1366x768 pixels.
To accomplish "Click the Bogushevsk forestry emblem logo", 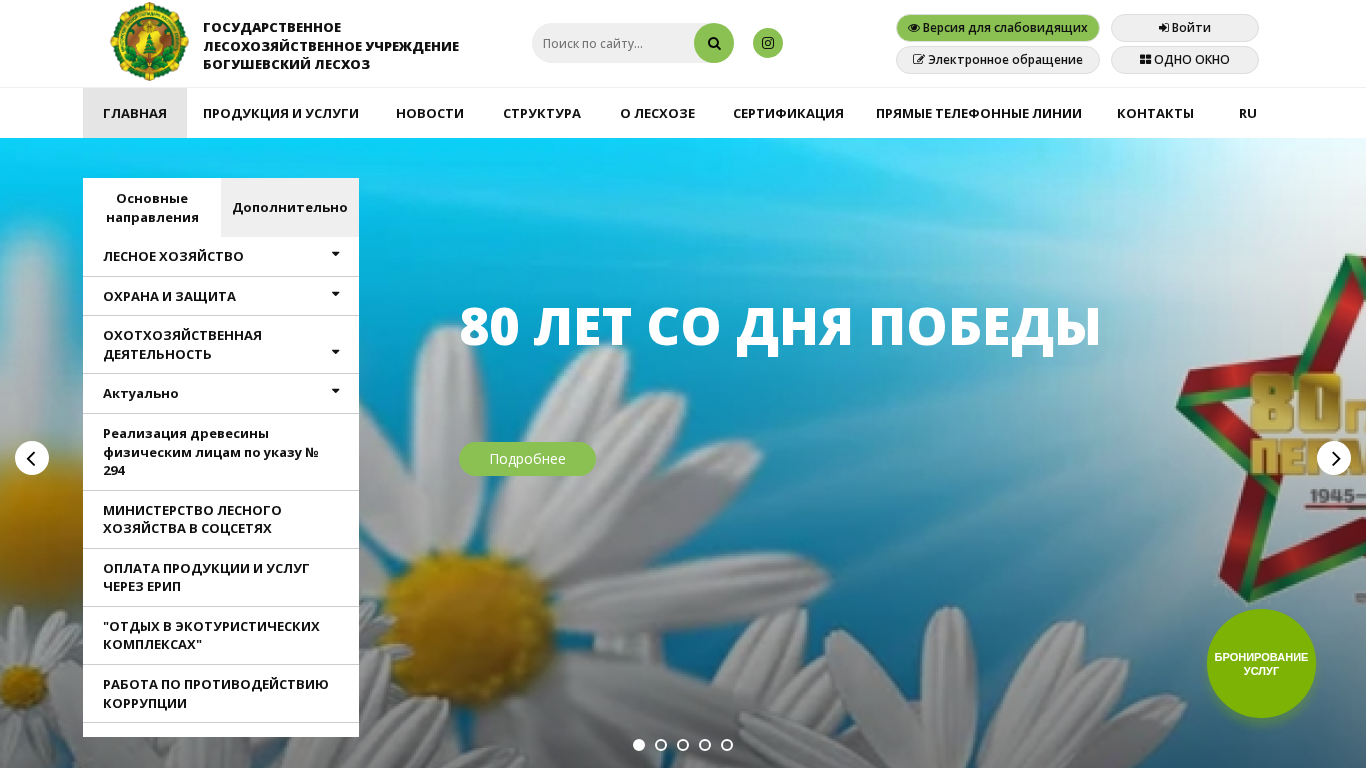I will pyautogui.click(x=149, y=42).
